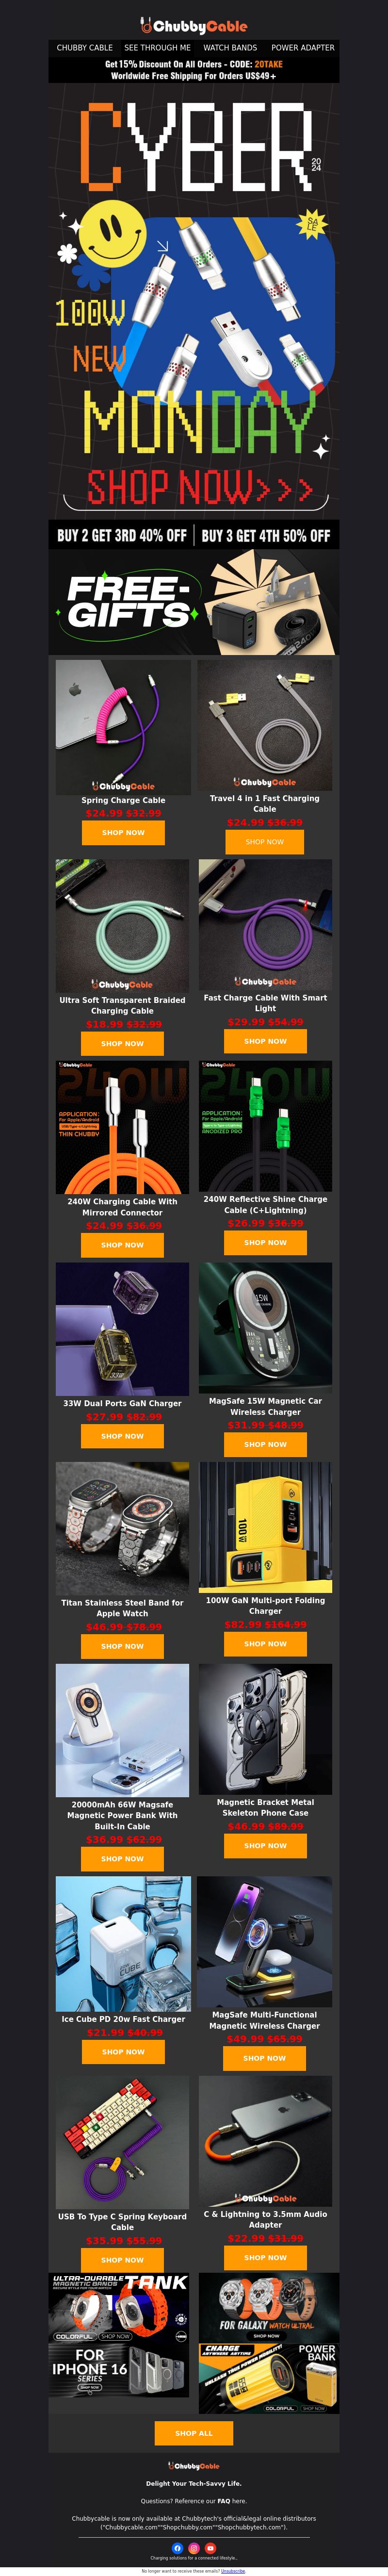Click the Unsubscribe link
Viewport: 388px width, 2576px height.
point(232,2570)
